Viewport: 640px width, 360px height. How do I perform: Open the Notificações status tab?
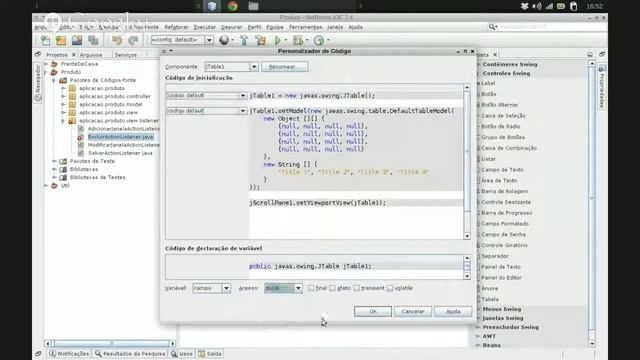[x=69, y=353]
